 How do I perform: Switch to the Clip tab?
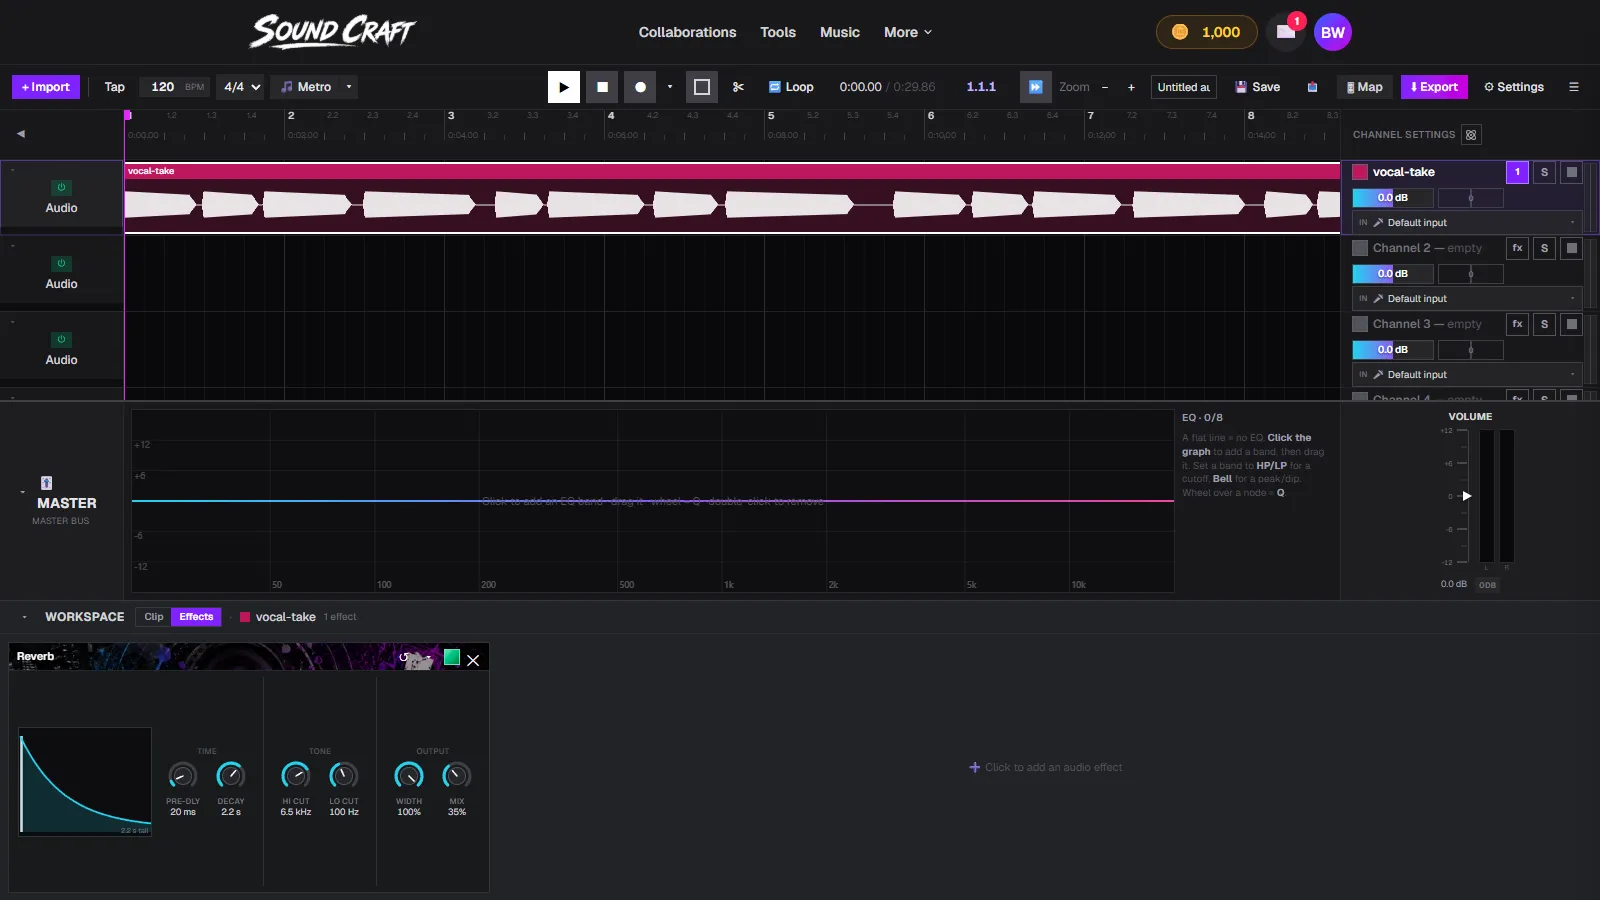pyautogui.click(x=154, y=617)
